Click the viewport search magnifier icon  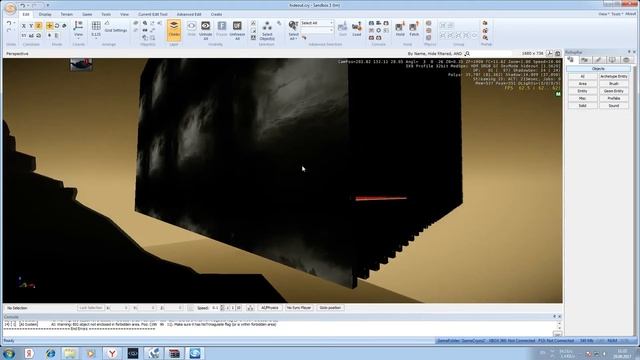coord(467,53)
